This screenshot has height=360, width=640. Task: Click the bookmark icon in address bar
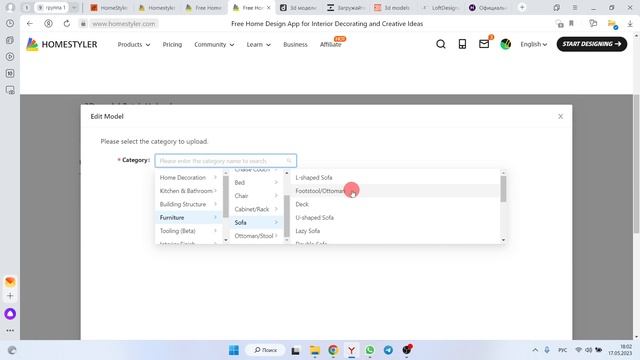point(571,24)
